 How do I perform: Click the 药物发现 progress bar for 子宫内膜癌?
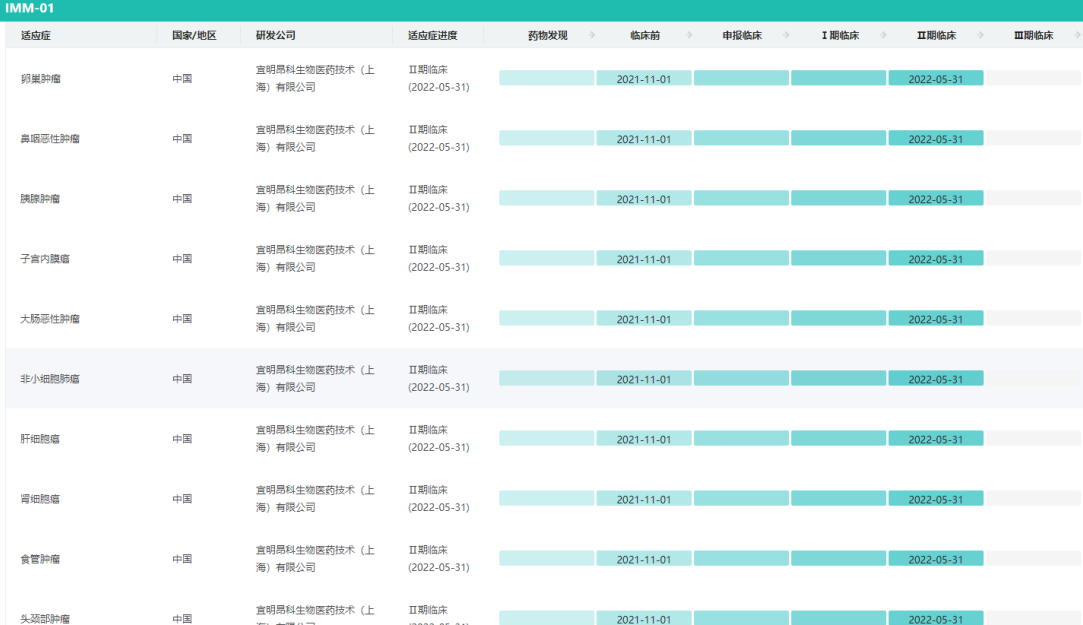546,259
